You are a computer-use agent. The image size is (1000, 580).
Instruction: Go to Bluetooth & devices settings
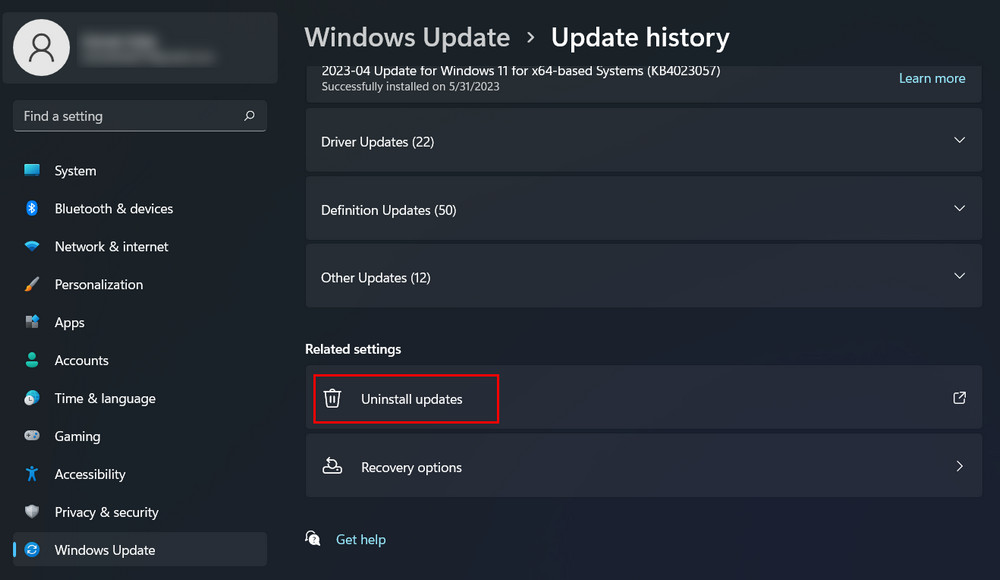click(140, 209)
